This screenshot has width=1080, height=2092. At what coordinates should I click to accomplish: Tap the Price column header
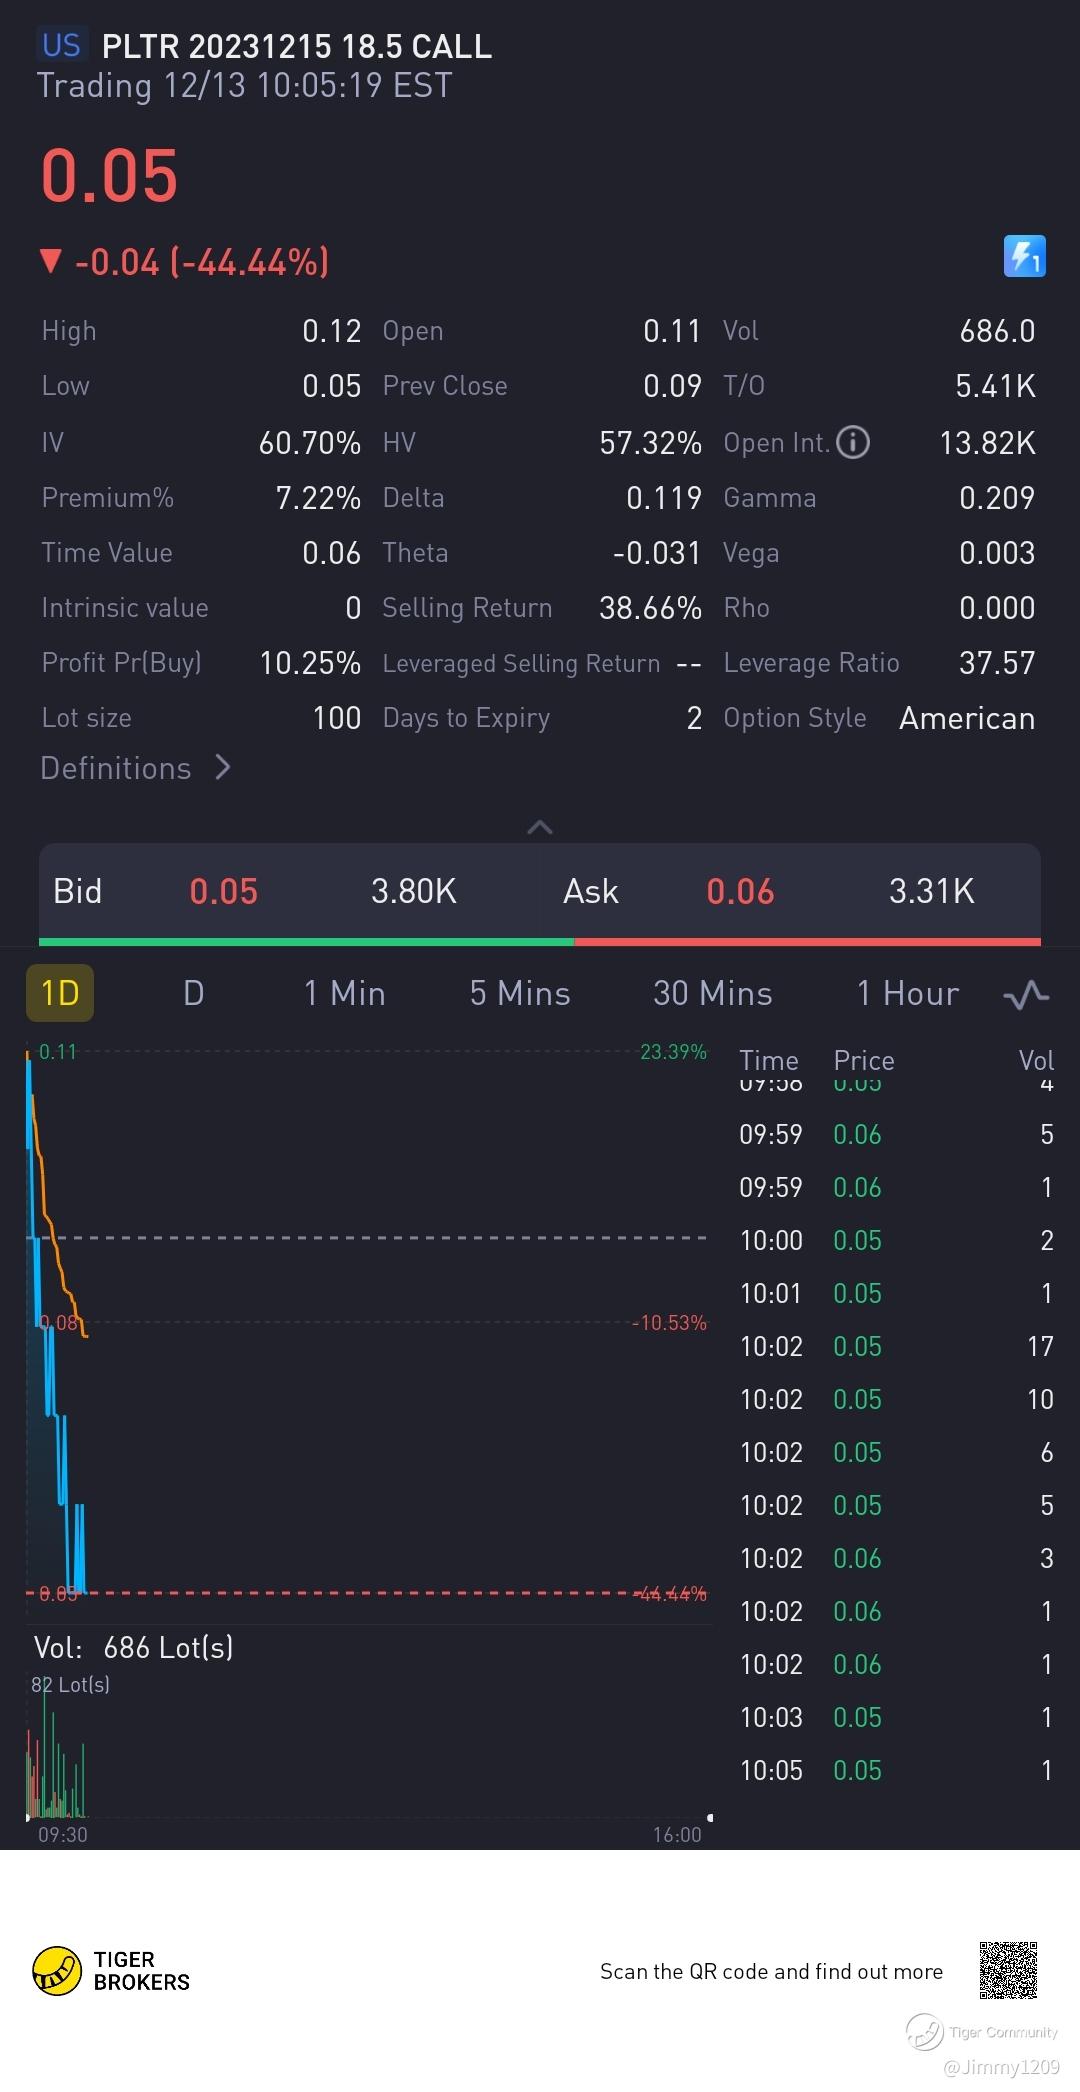coord(864,1060)
